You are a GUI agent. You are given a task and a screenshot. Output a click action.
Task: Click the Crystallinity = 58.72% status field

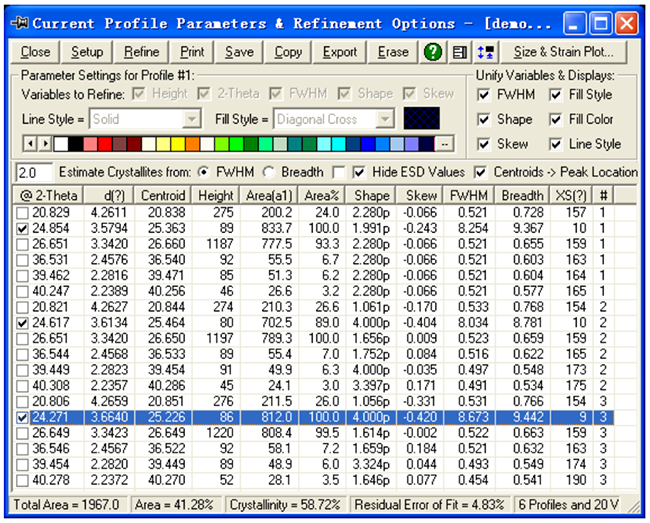tap(285, 505)
